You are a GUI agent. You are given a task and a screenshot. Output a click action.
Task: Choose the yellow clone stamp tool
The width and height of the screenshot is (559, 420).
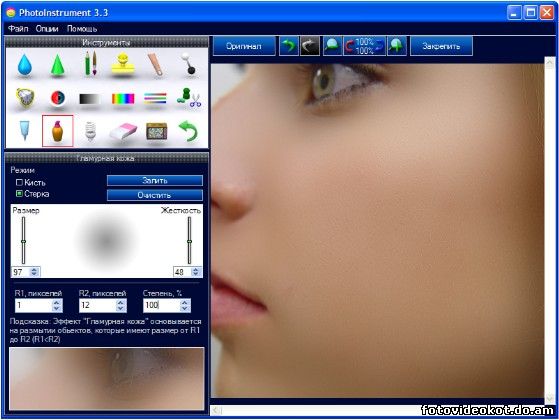[123, 64]
